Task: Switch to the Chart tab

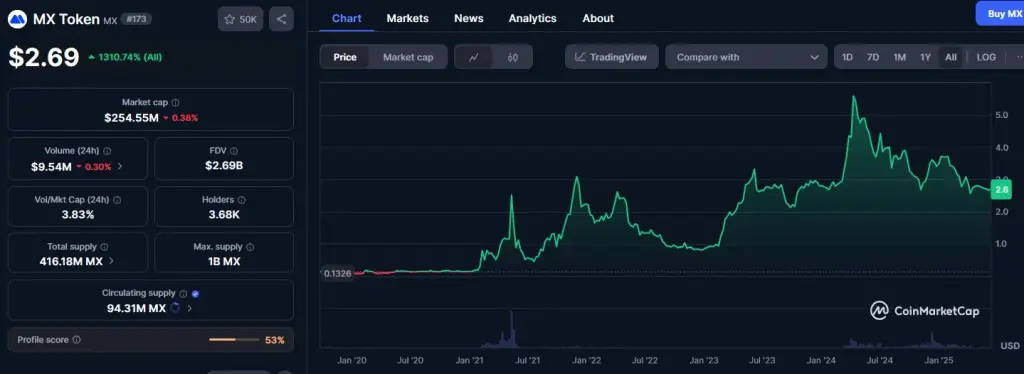Action: point(346,18)
